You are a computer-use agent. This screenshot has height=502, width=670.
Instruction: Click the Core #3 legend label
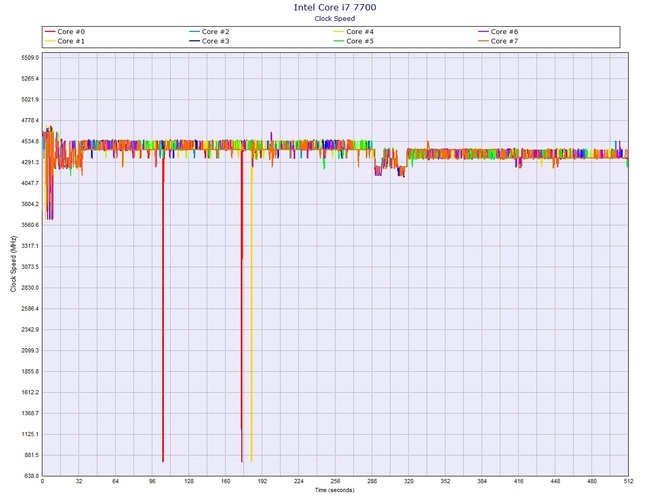[215, 41]
